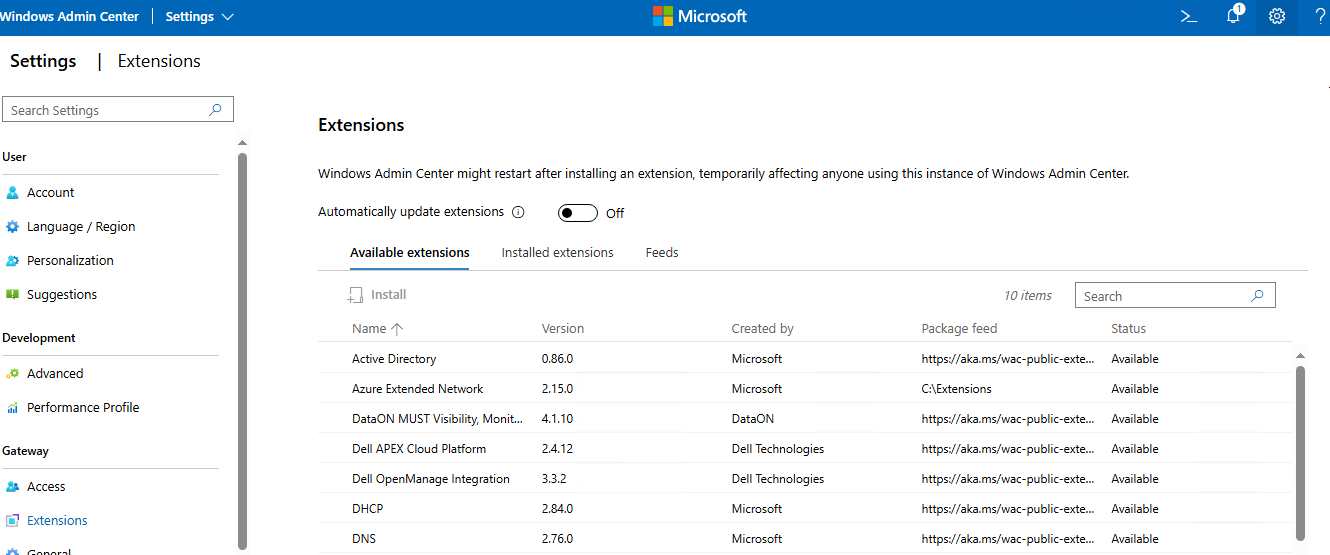The width and height of the screenshot is (1330, 555).
Task: Click the Personalization icon
Action: [13, 261]
